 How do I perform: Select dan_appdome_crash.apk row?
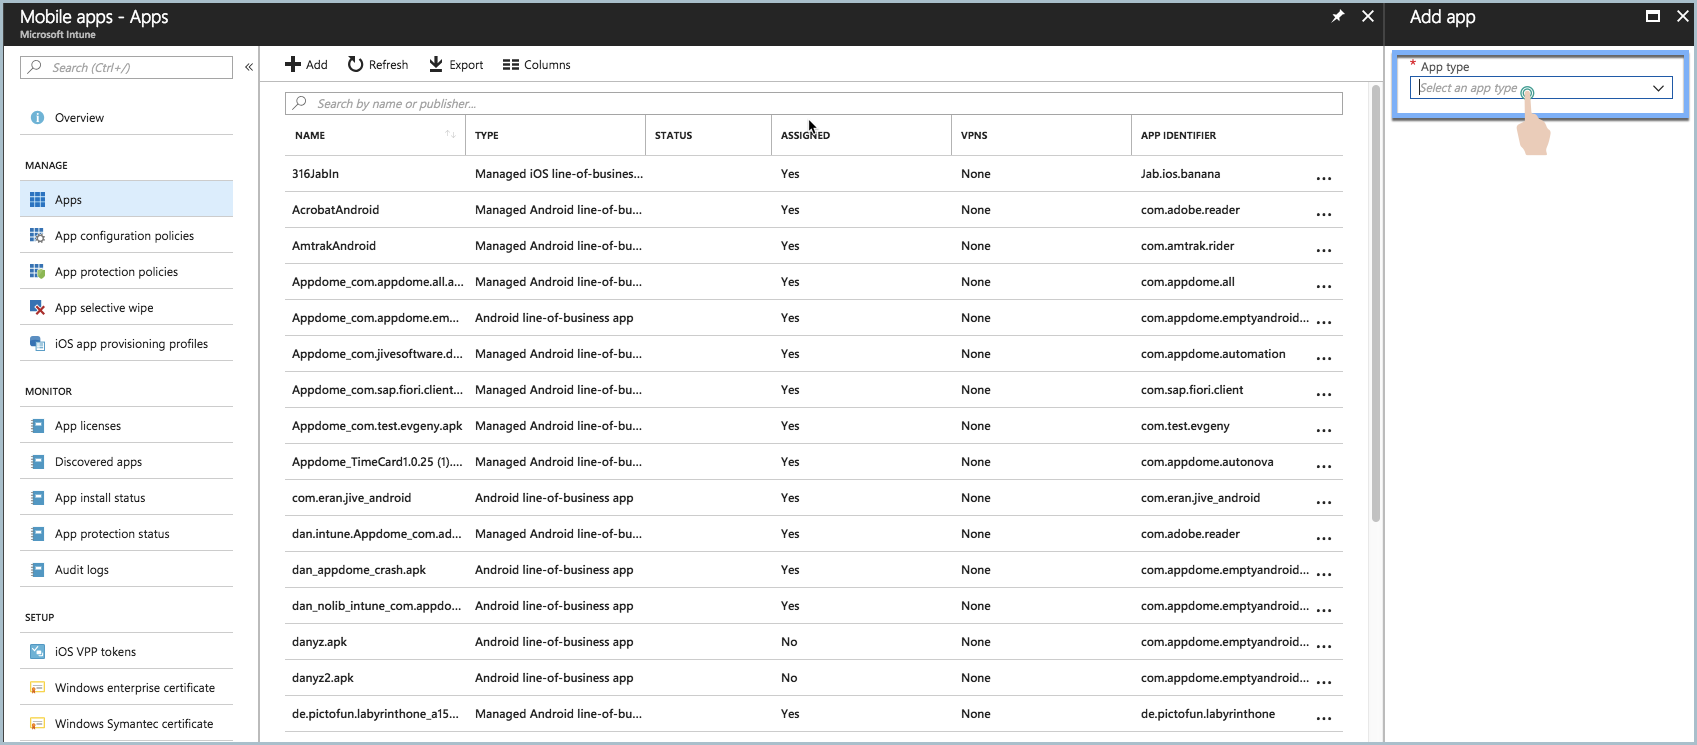coord(359,570)
